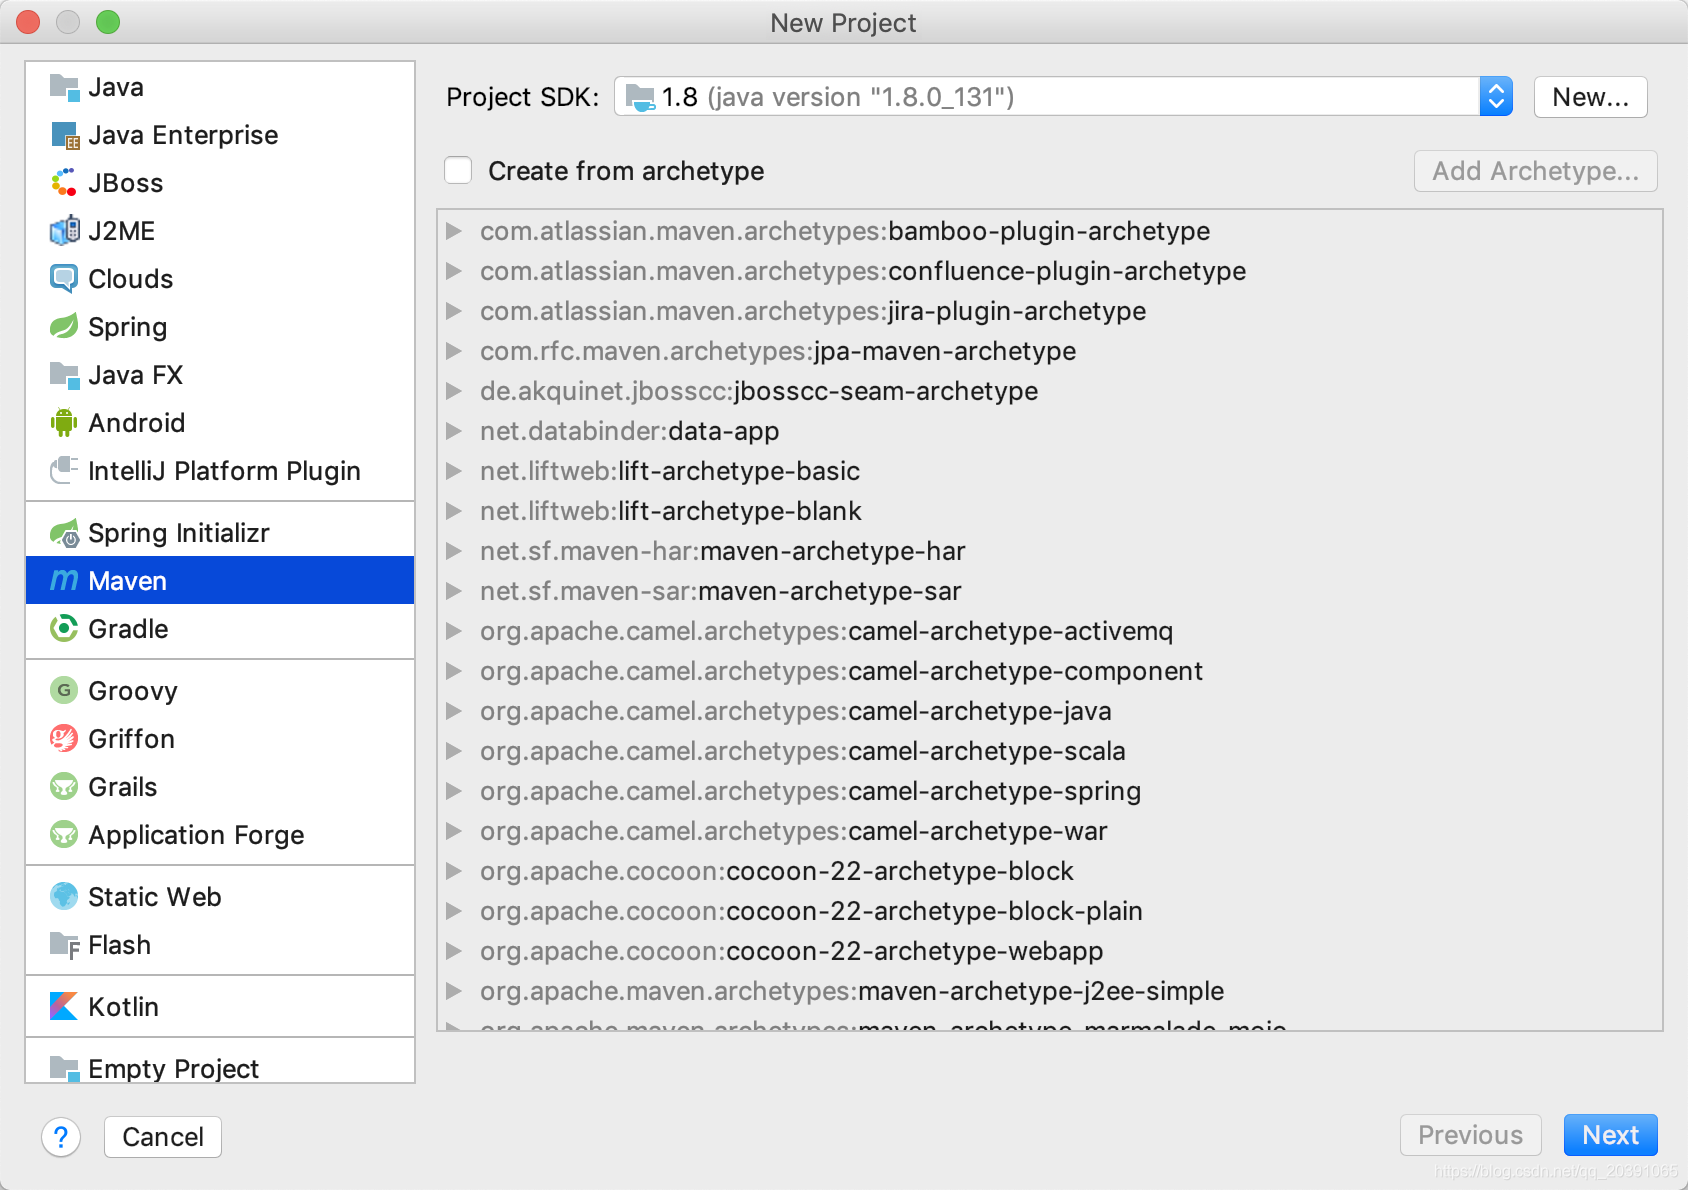Select camel-archetype-spring row
Viewport: 1688px width, 1190px height.
click(x=1049, y=791)
